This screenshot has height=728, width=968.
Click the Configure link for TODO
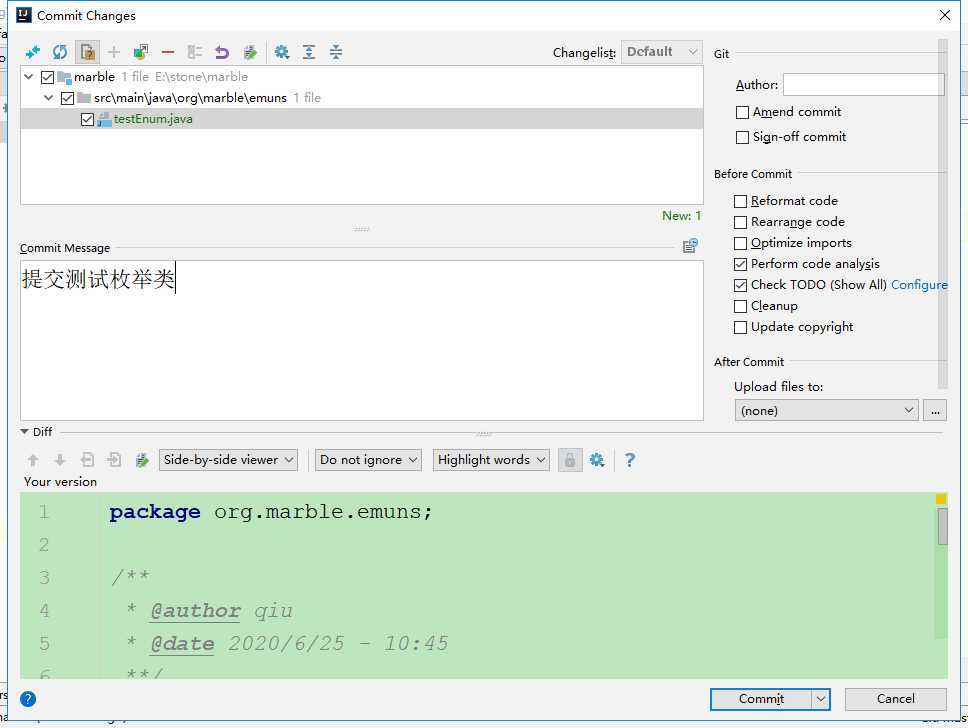coord(919,285)
